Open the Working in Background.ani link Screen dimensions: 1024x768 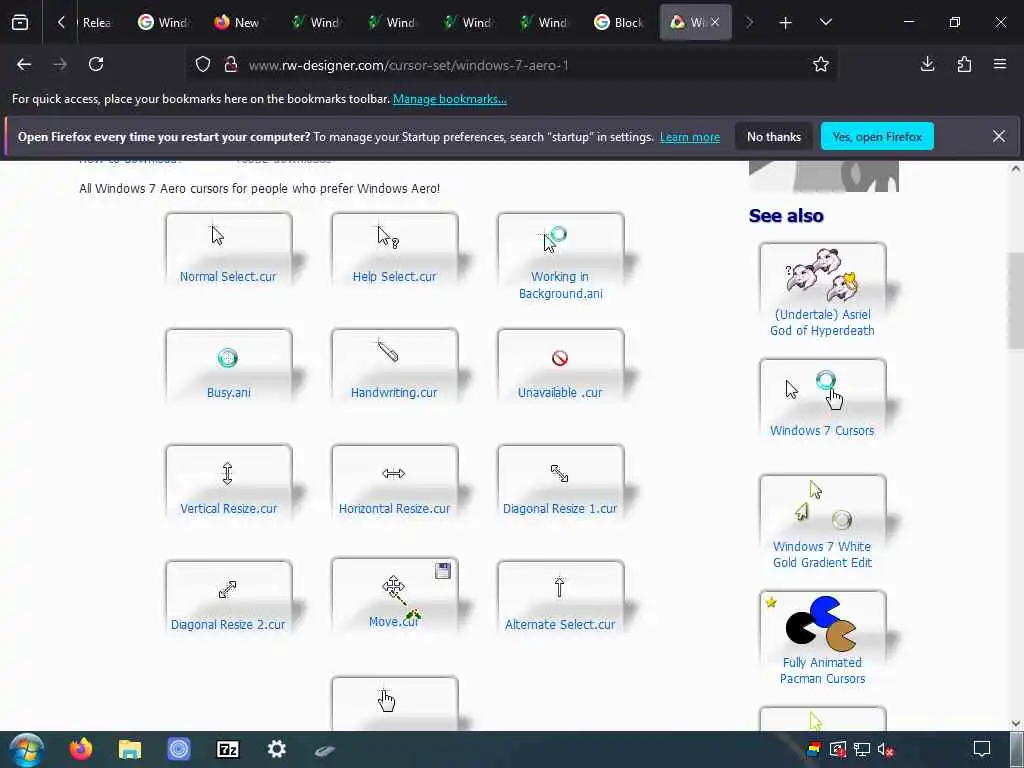click(x=560, y=285)
